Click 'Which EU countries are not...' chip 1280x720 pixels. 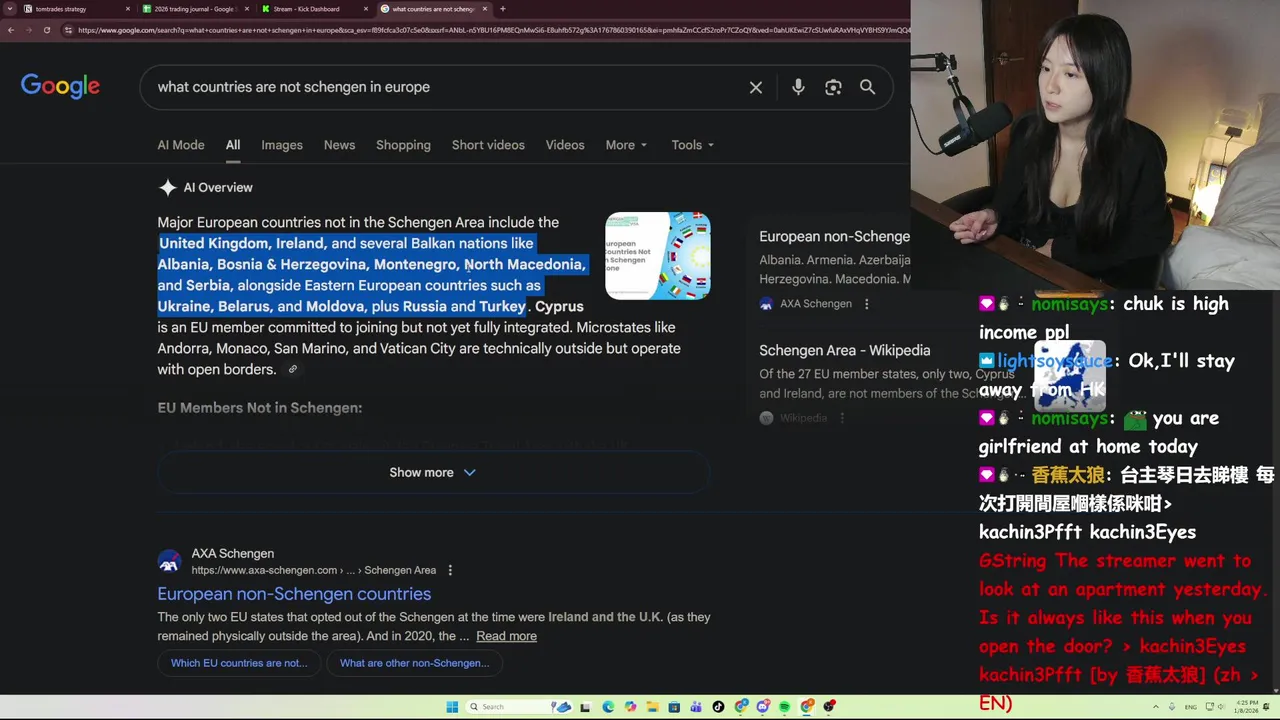click(x=239, y=663)
